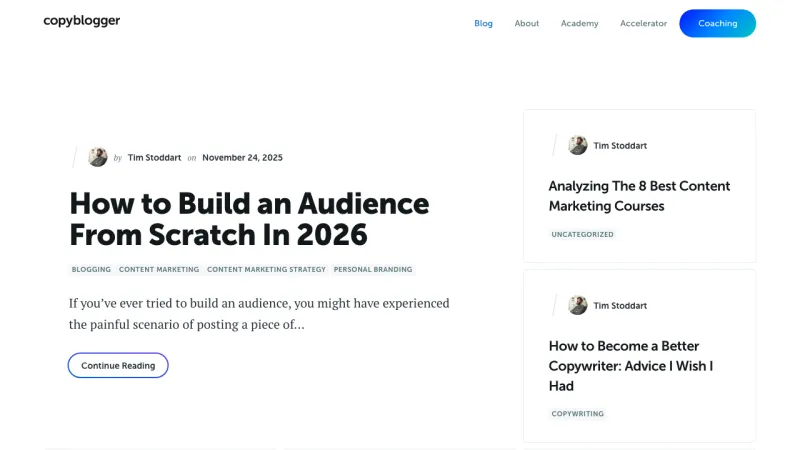The width and height of the screenshot is (800, 450).
Task: Select the BLOGGING category tag
Action: [91, 269]
